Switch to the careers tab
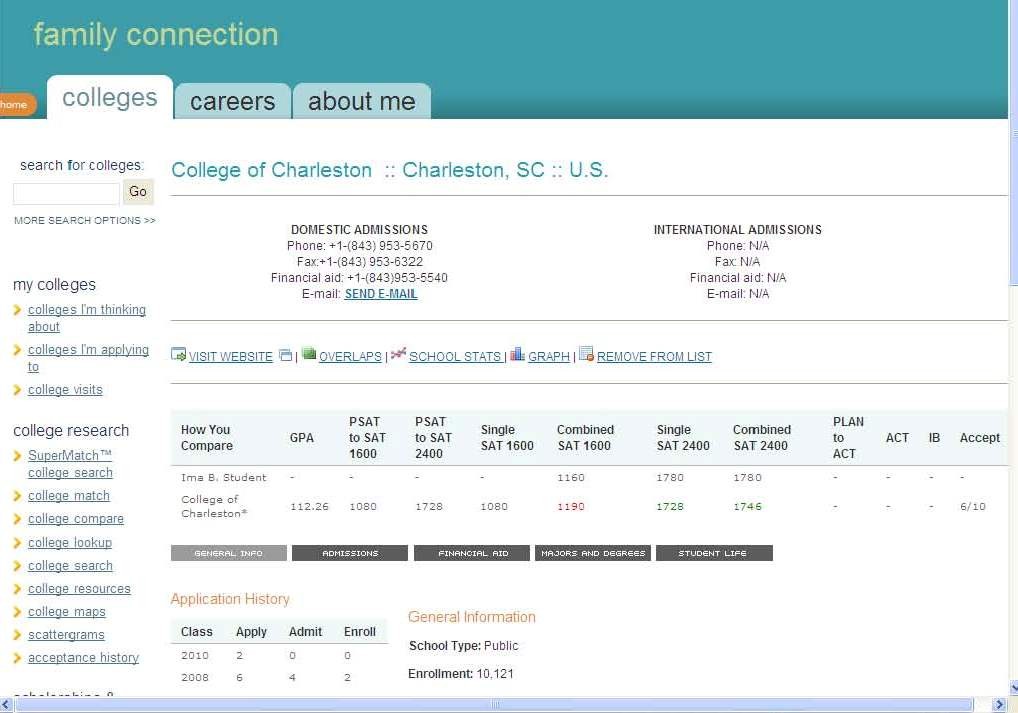1018x713 pixels. pyautogui.click(x=232, y=101)
